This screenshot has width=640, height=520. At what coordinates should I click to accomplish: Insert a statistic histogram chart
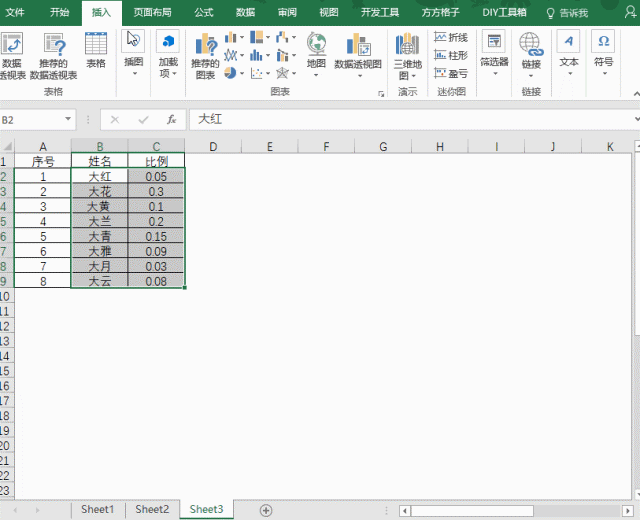257,55
